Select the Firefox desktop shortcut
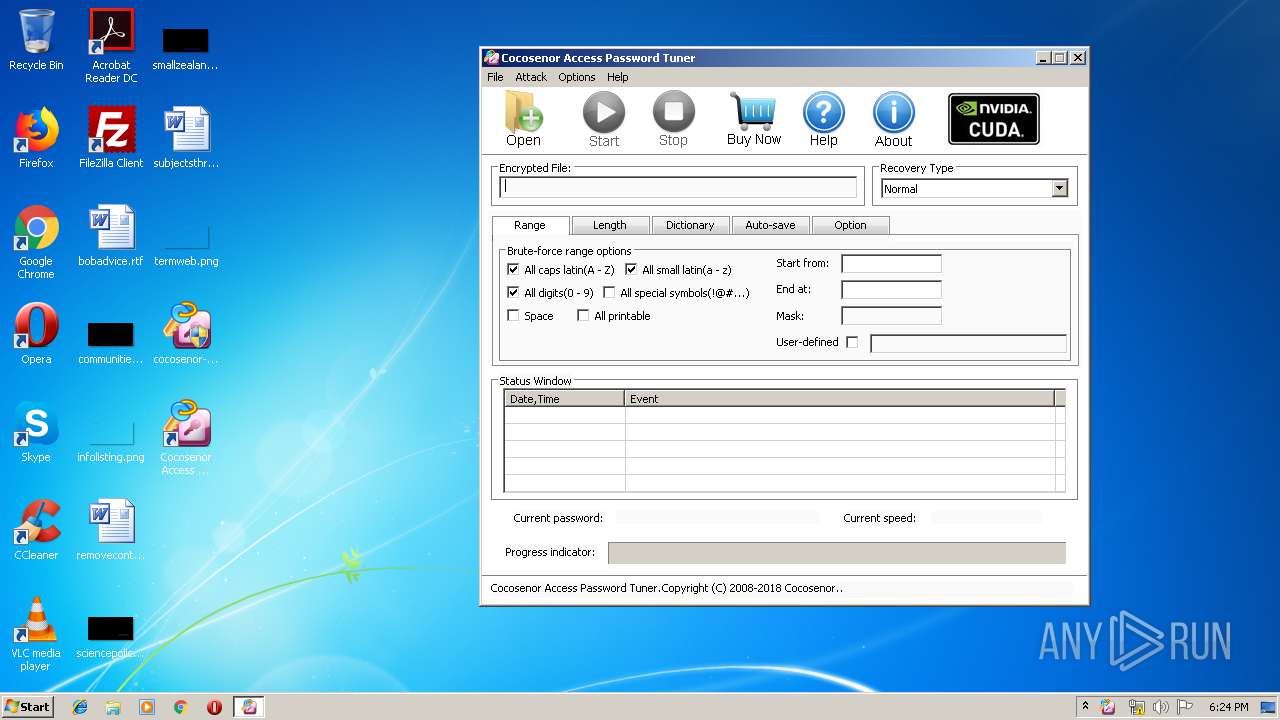 coord(36,138)
